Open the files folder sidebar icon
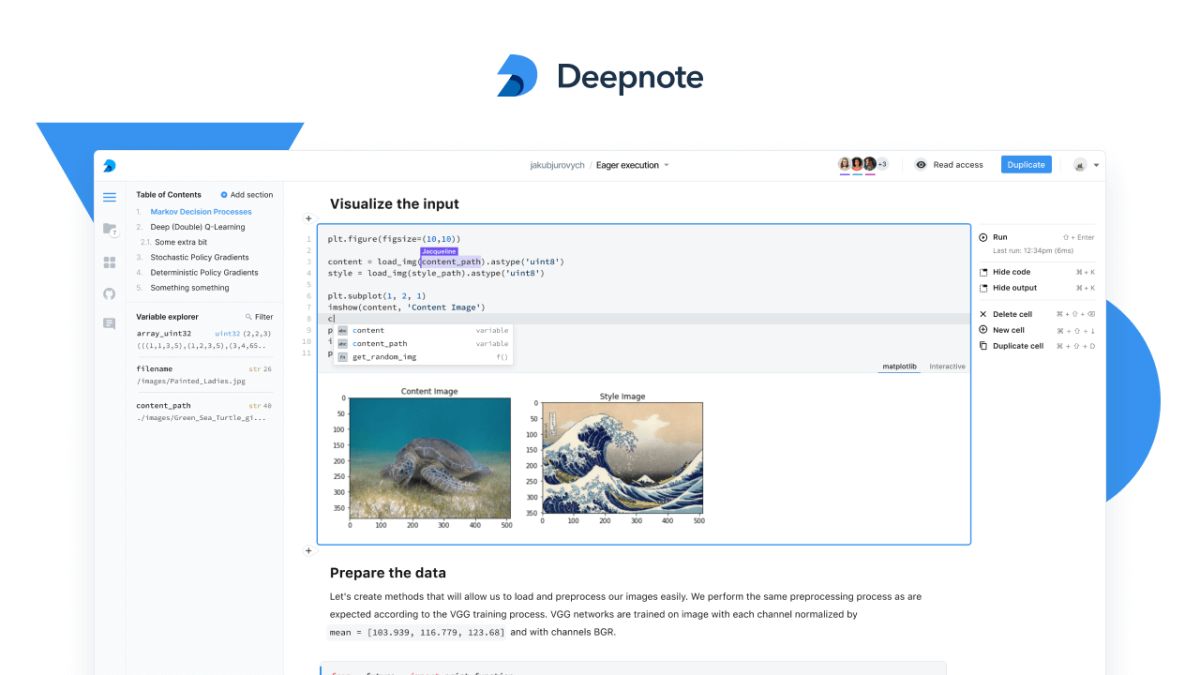1200x675 pixels. point(110,229)
